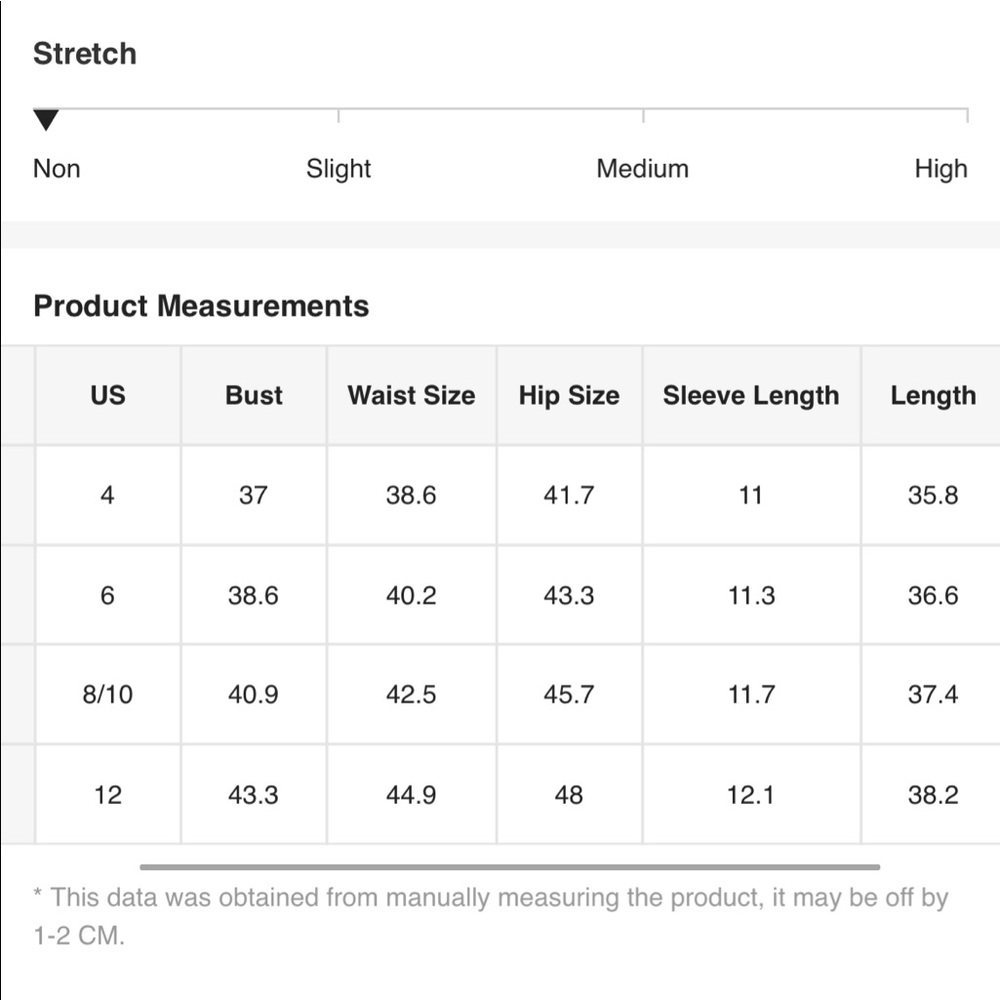
Task: Select the High stretch label
Action: (940, 169)
